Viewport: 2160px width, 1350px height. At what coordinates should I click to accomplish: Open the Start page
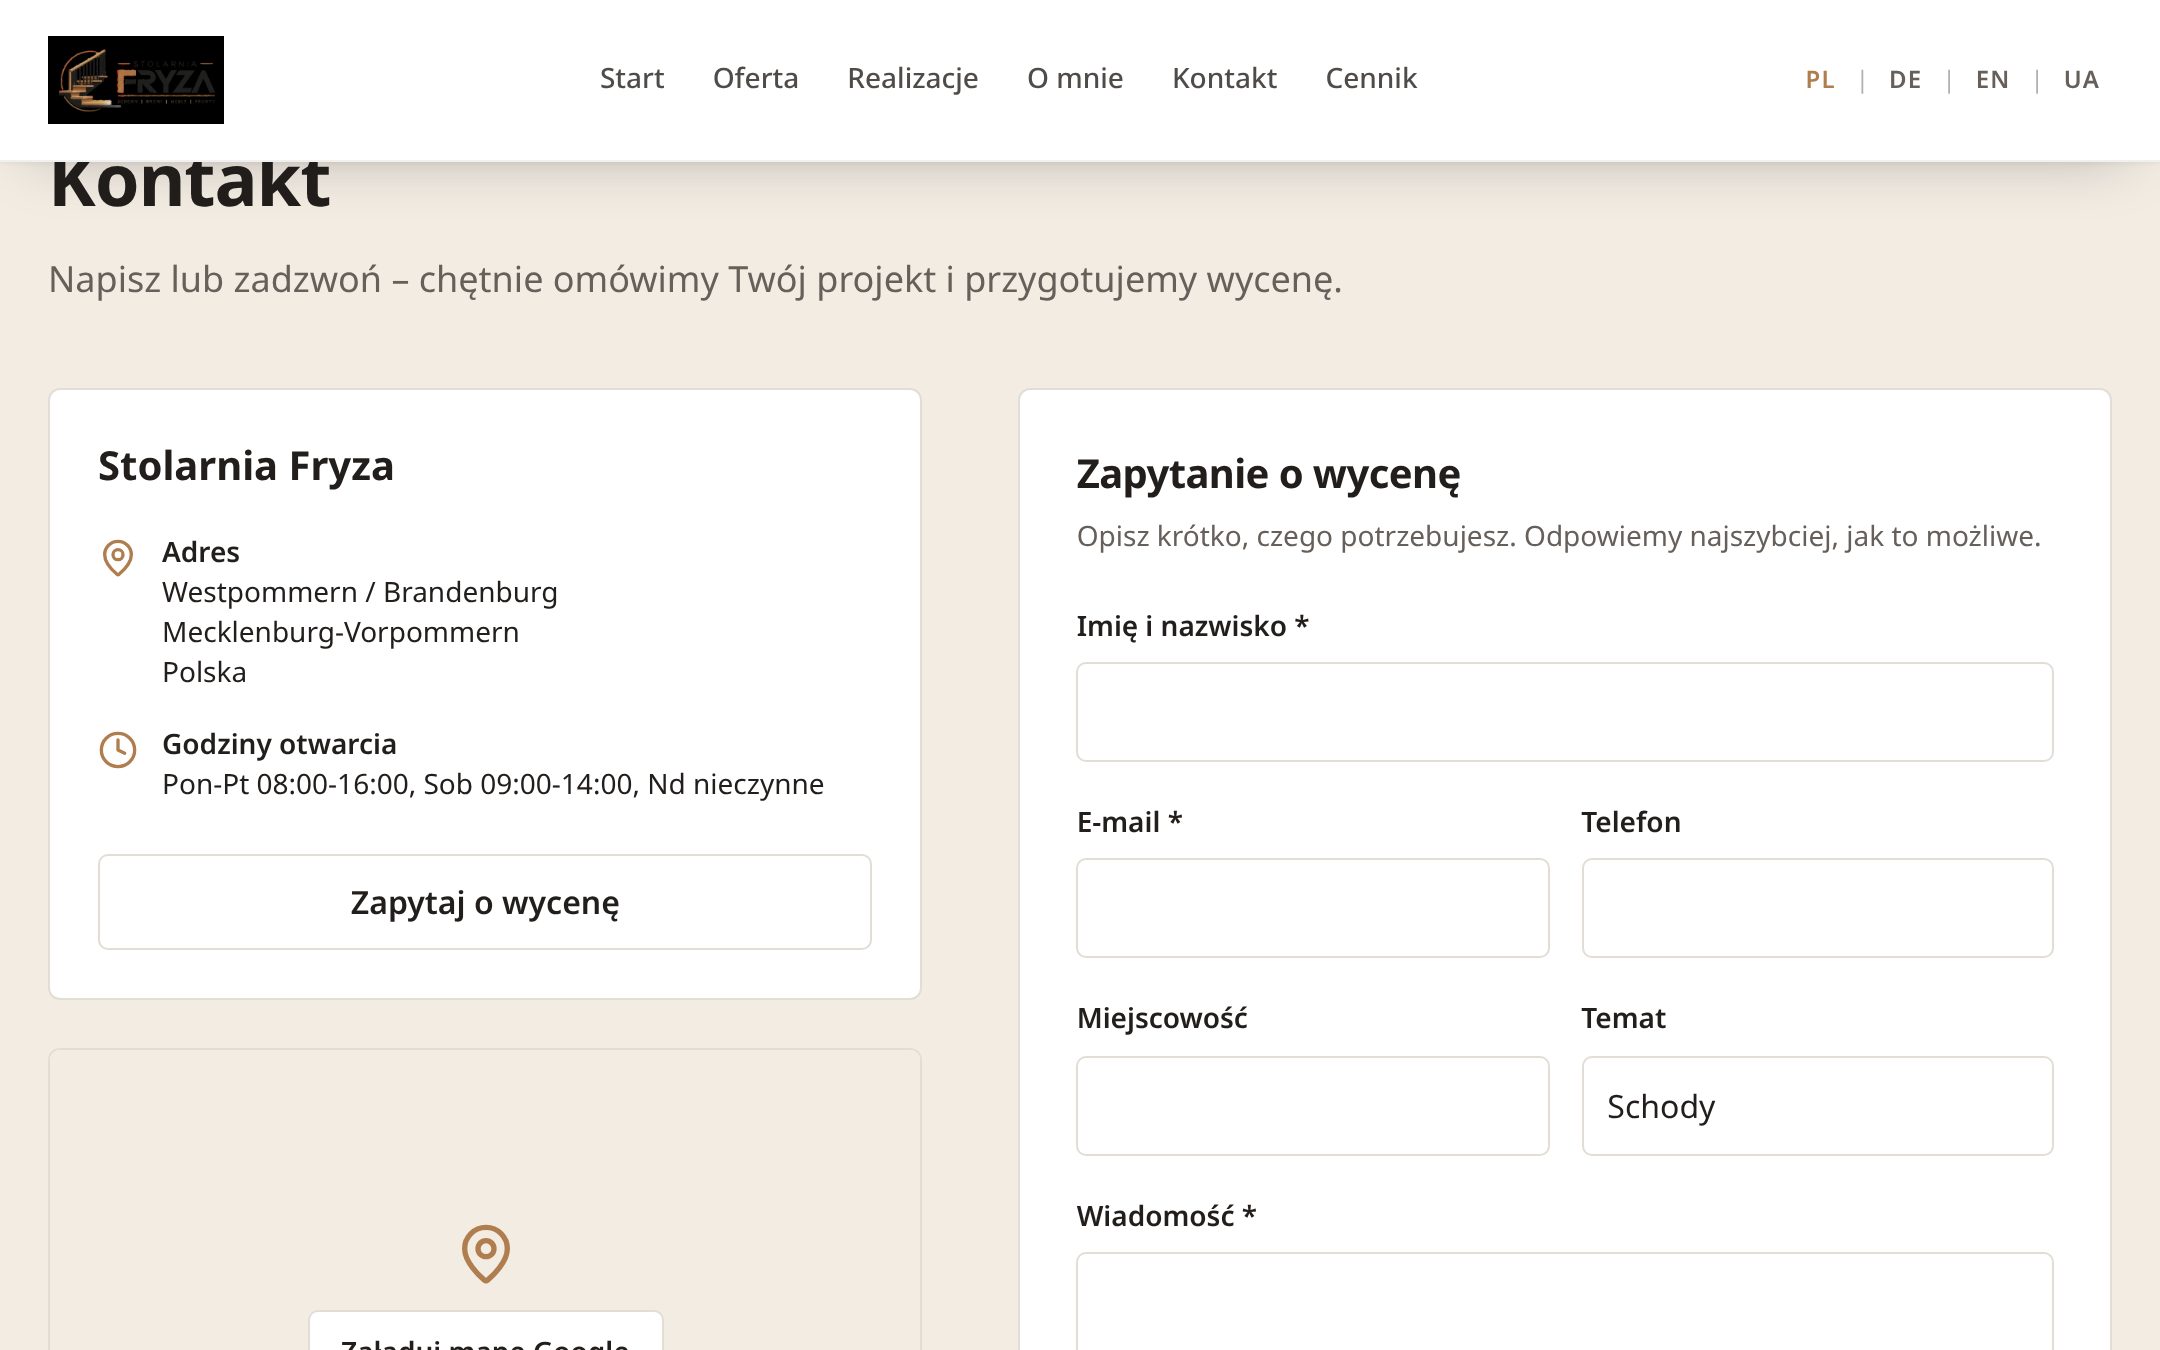[632, 78]
